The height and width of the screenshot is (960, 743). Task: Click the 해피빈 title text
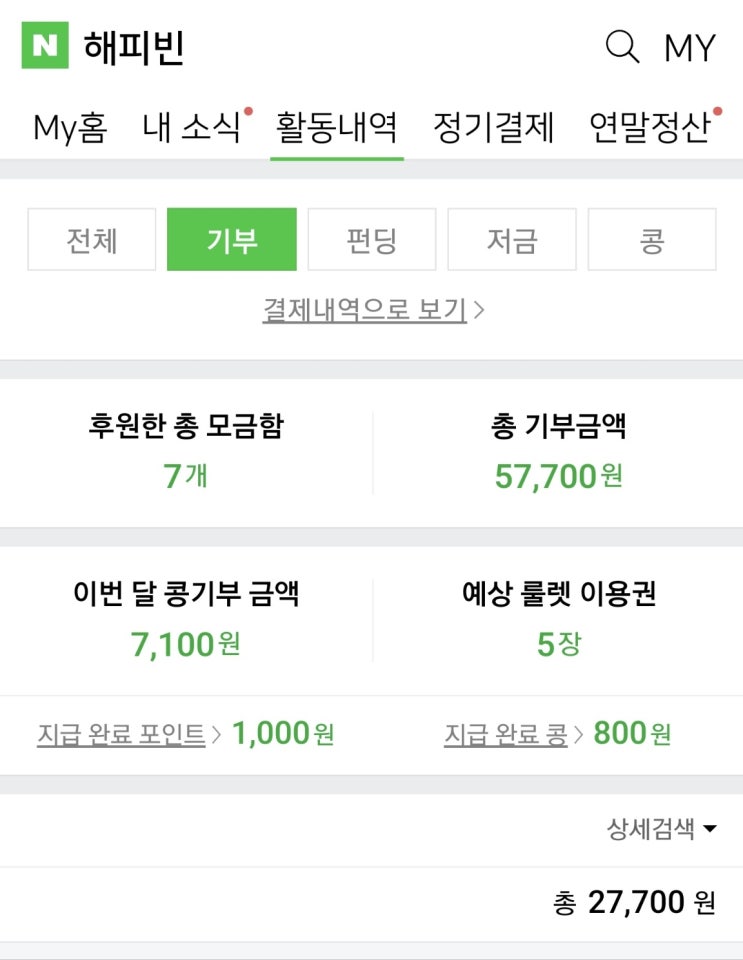click(134, 47)
